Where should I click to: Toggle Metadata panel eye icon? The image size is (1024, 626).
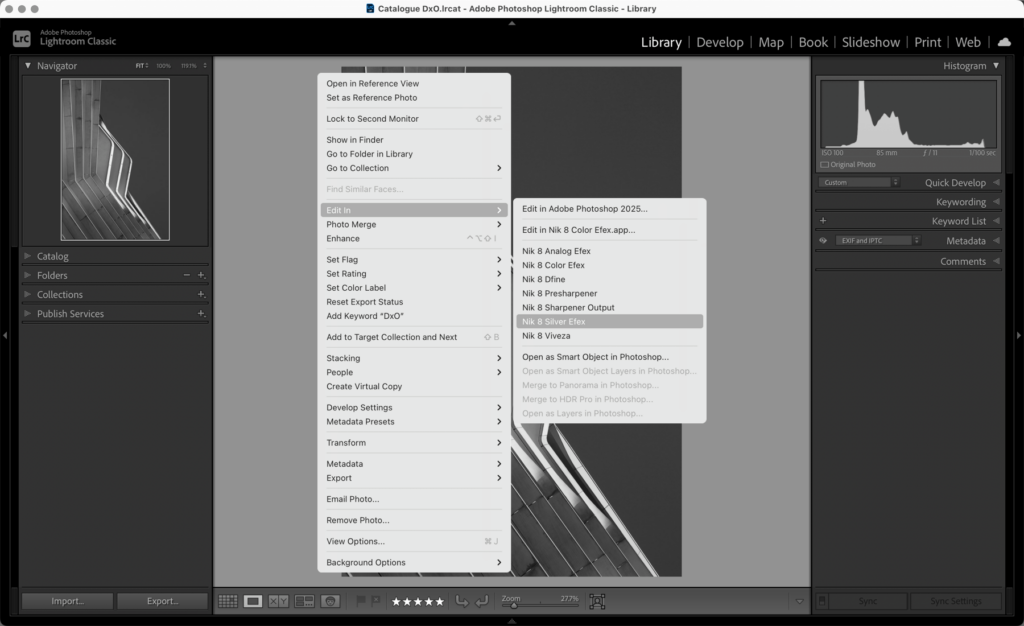click(823, 241)
